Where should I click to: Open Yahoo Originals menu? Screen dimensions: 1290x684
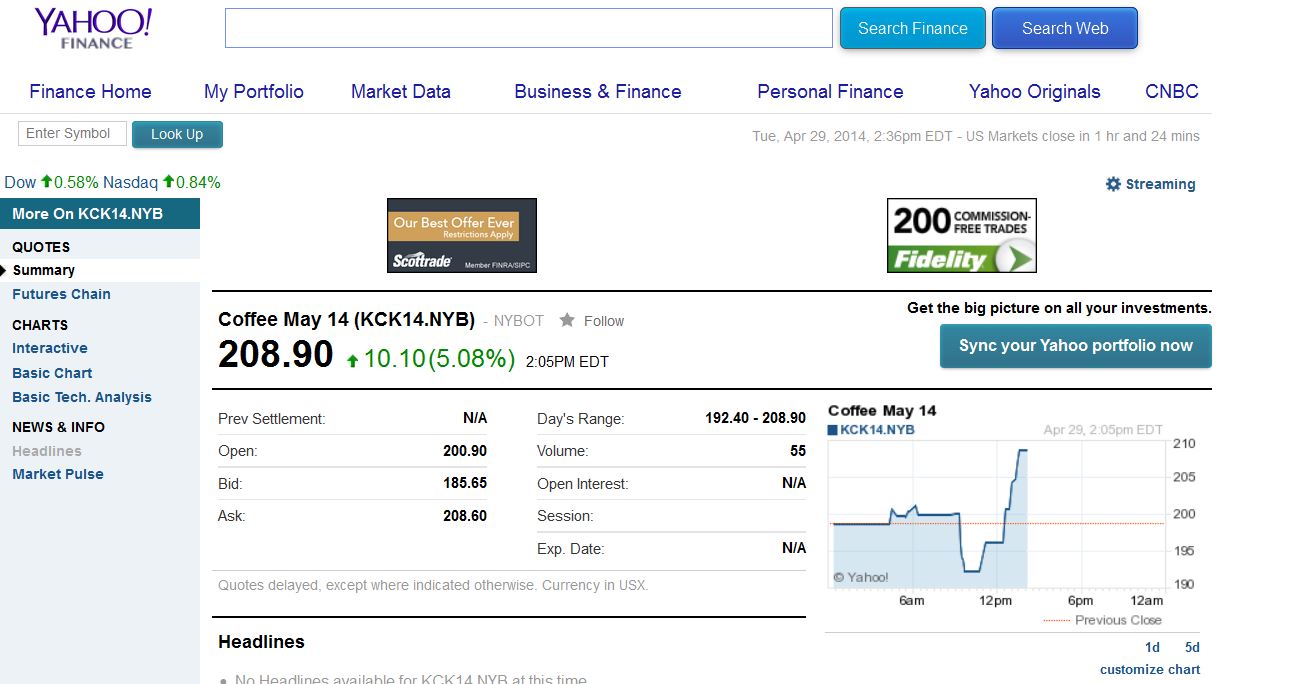click(x=1035, y=91)
